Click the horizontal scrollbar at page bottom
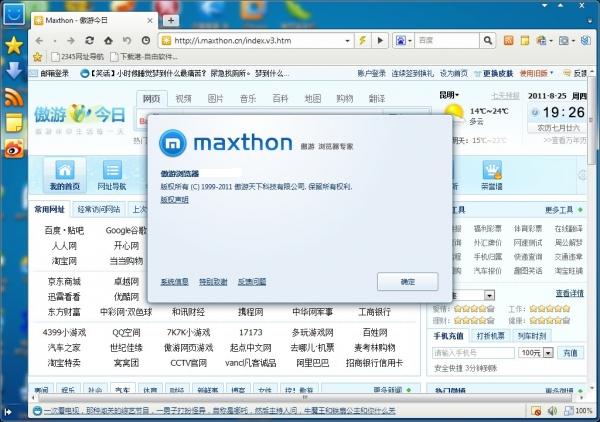The height and width of the screenshot is (422, 600). pyautogui.click(x=304, y=398)
